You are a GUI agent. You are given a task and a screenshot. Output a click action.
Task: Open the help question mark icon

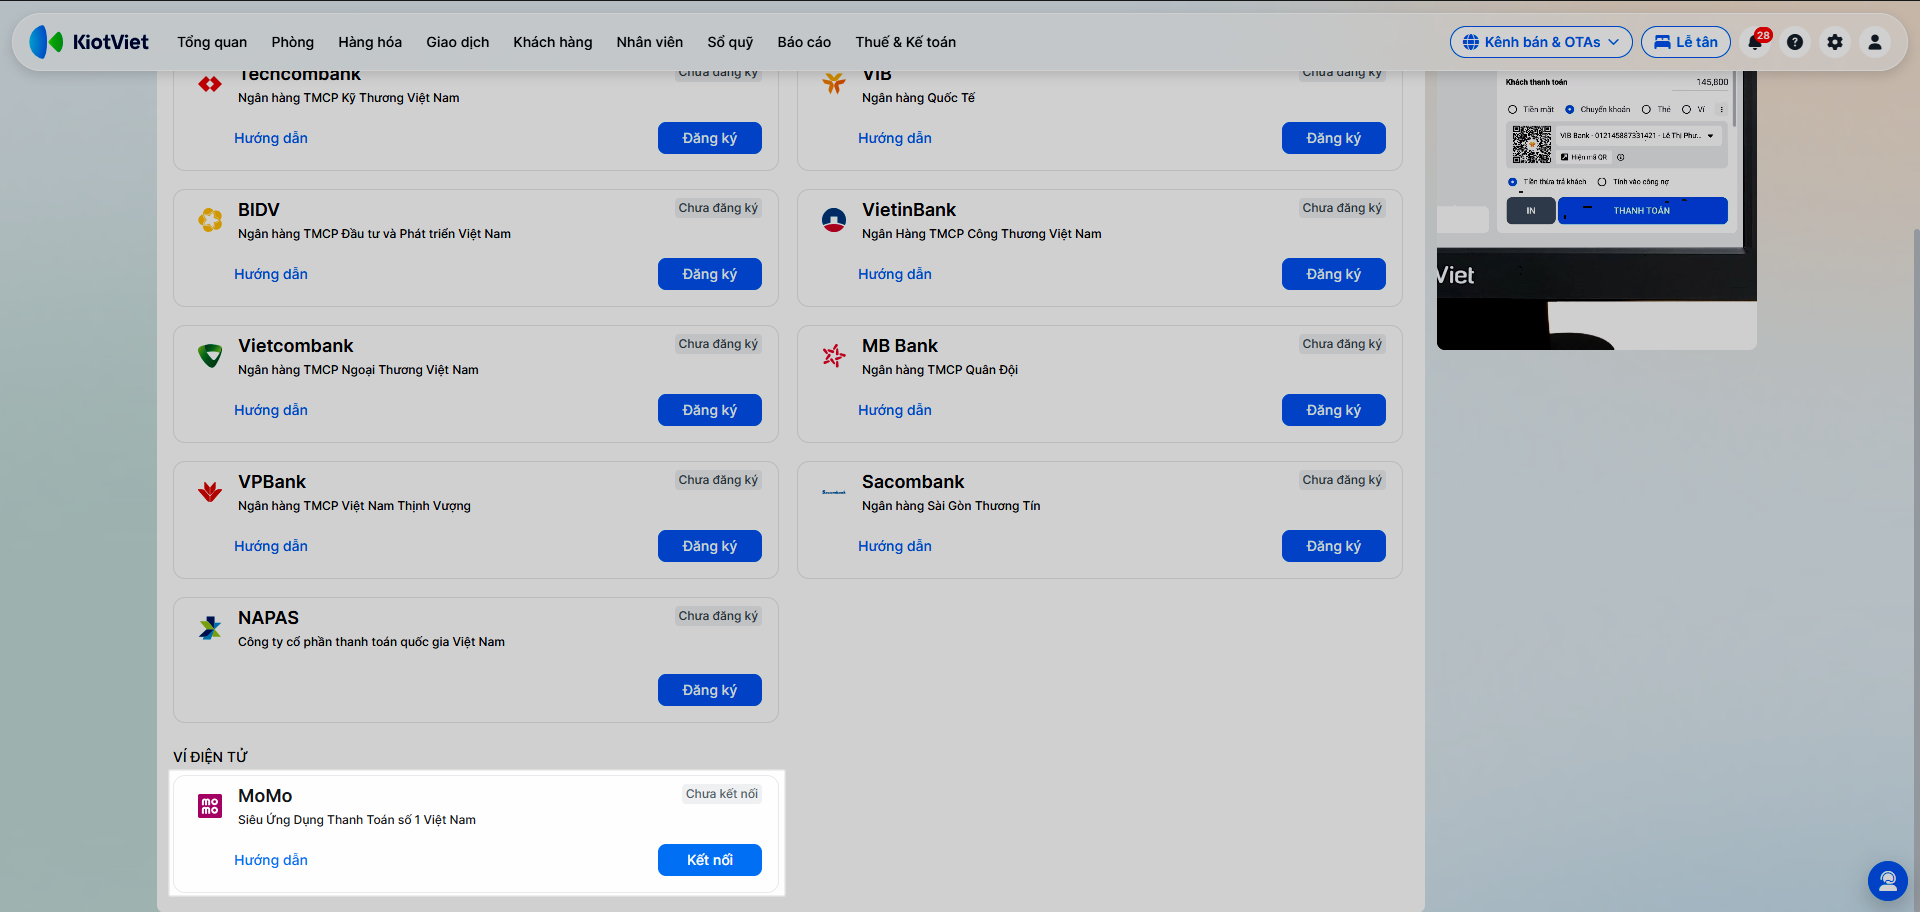[x=1795, y=42]
